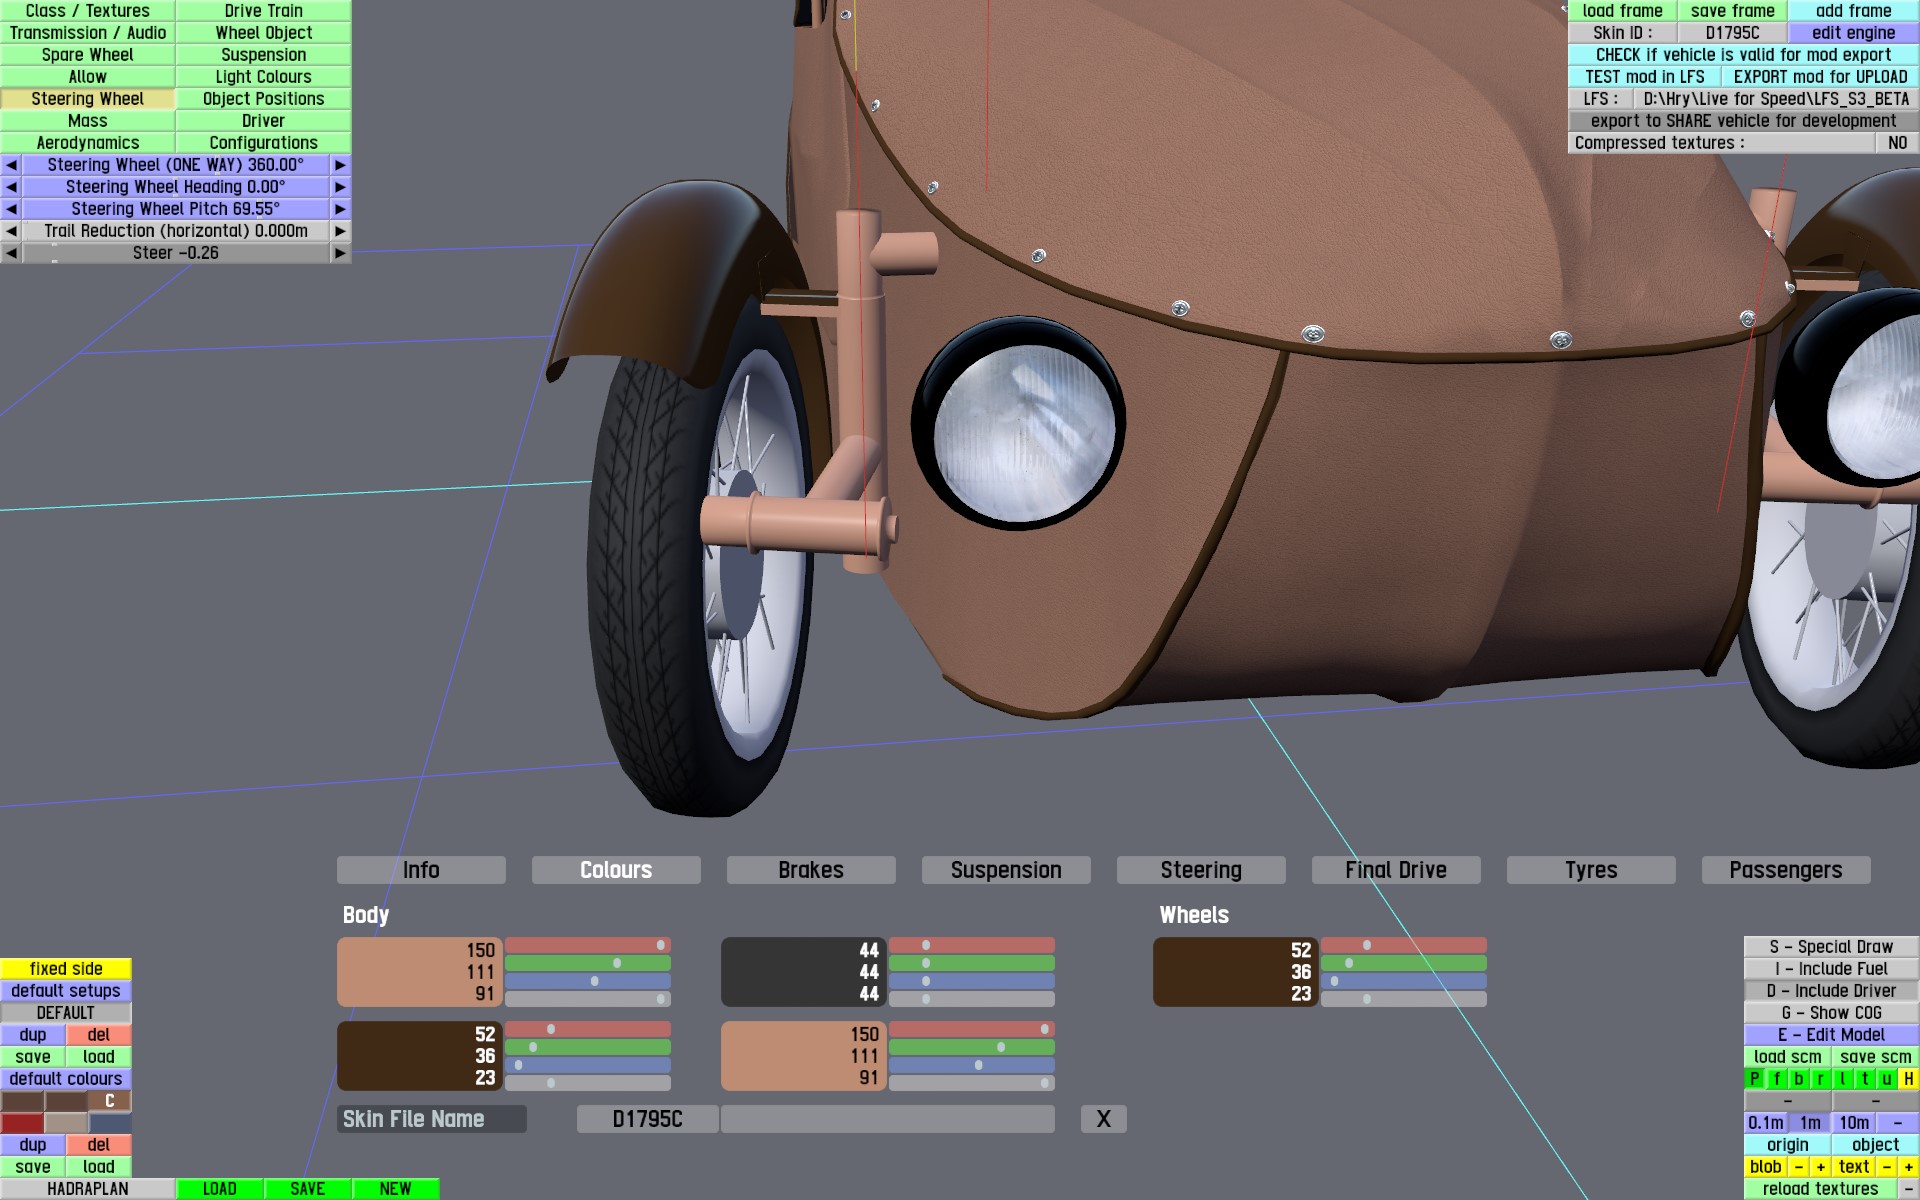Toggle G - Show COG

pos(1831,1013)
